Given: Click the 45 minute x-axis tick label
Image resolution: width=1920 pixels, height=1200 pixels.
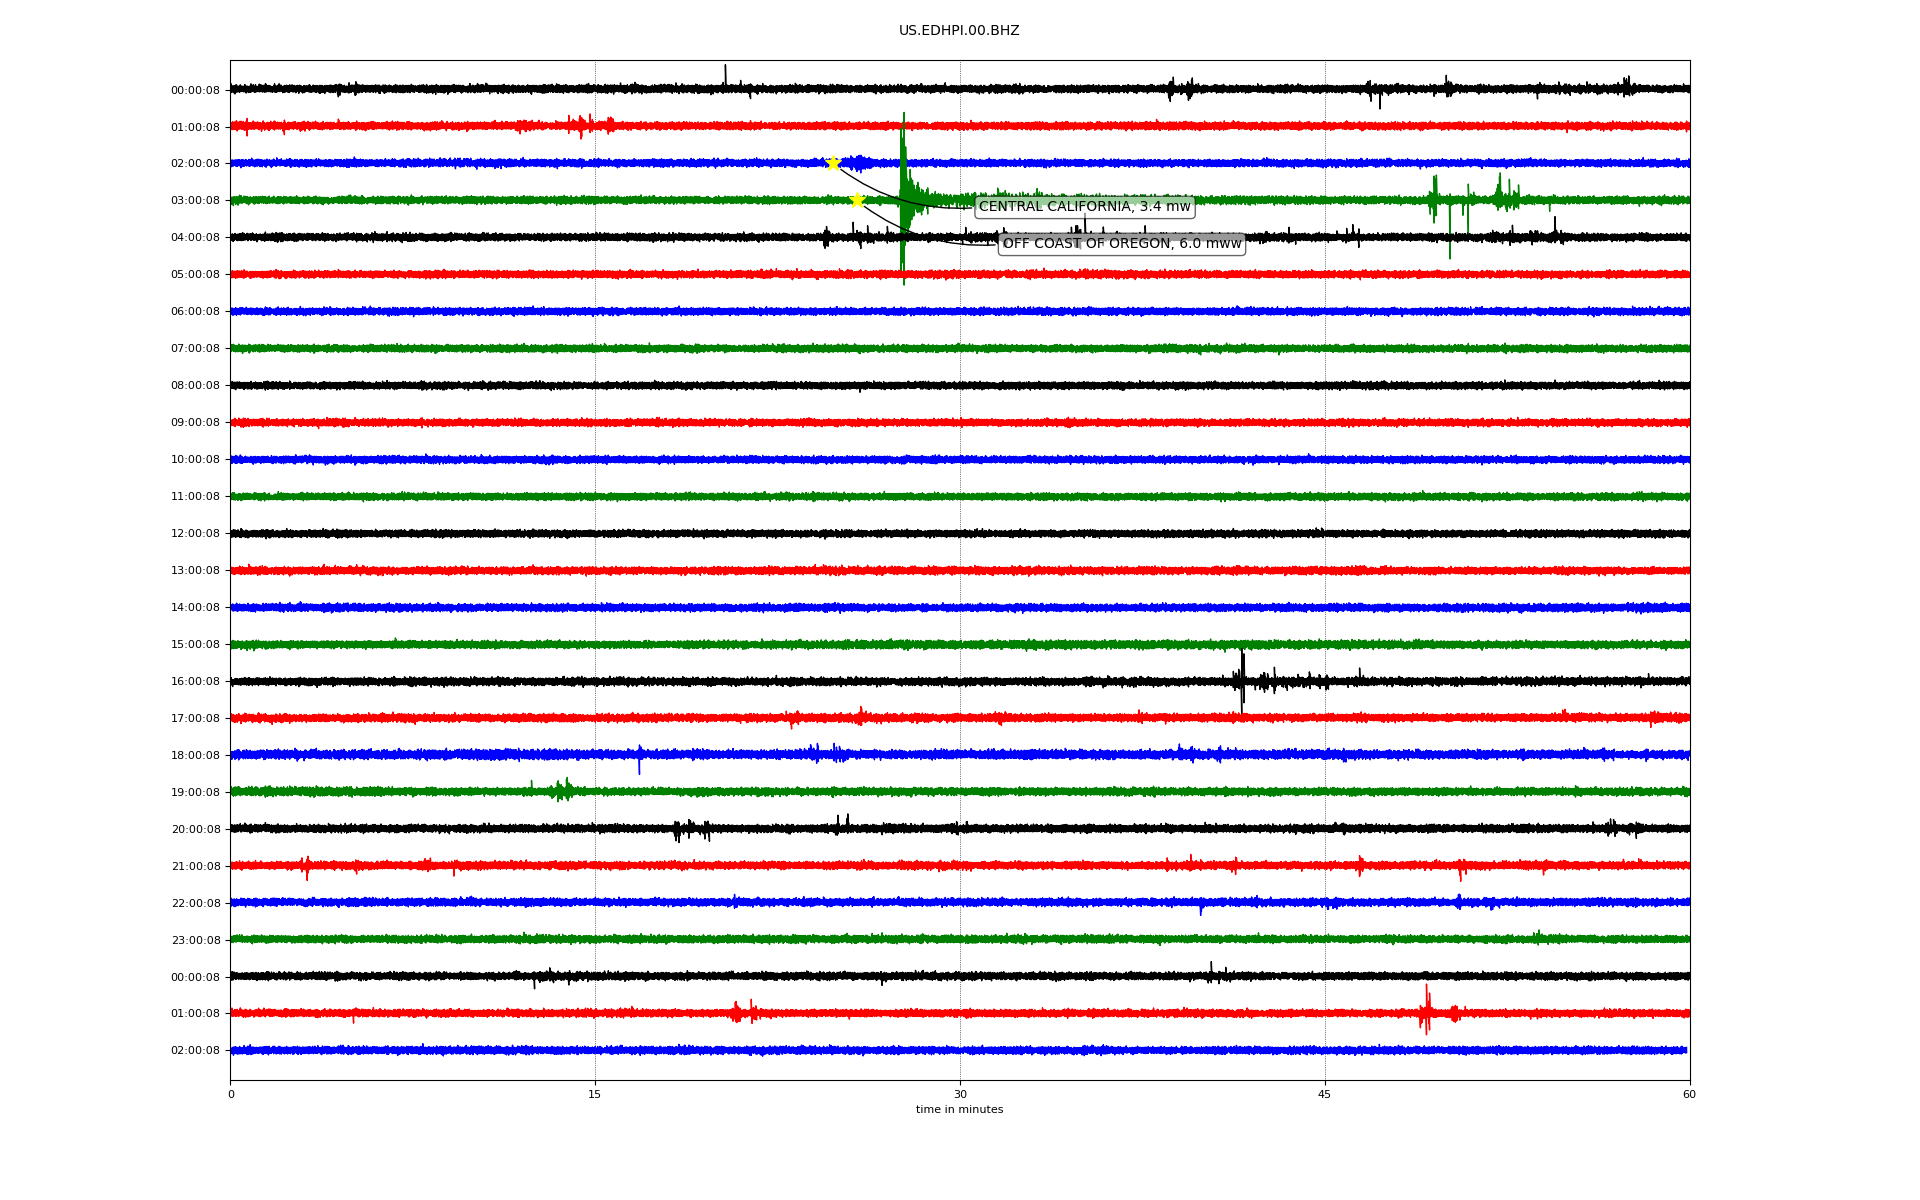Looking at the screenshot, I should (x=1325, y=1094).
